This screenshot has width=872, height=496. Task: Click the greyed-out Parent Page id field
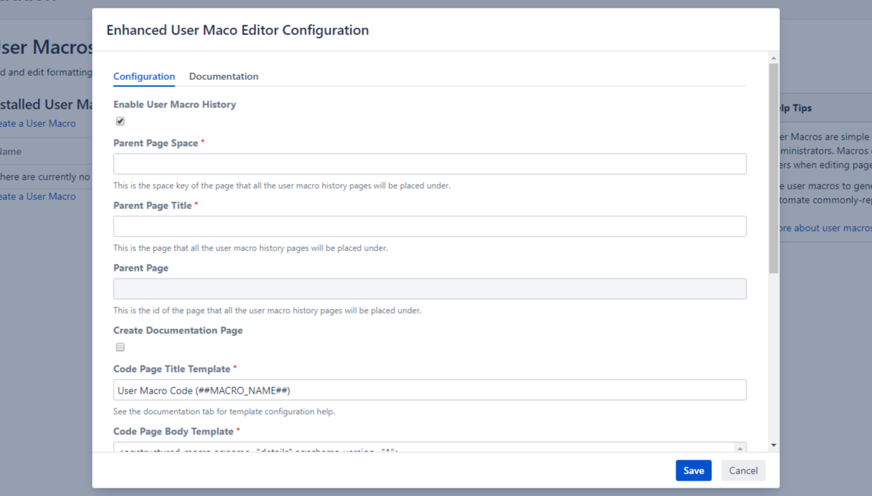click(429, 289)
